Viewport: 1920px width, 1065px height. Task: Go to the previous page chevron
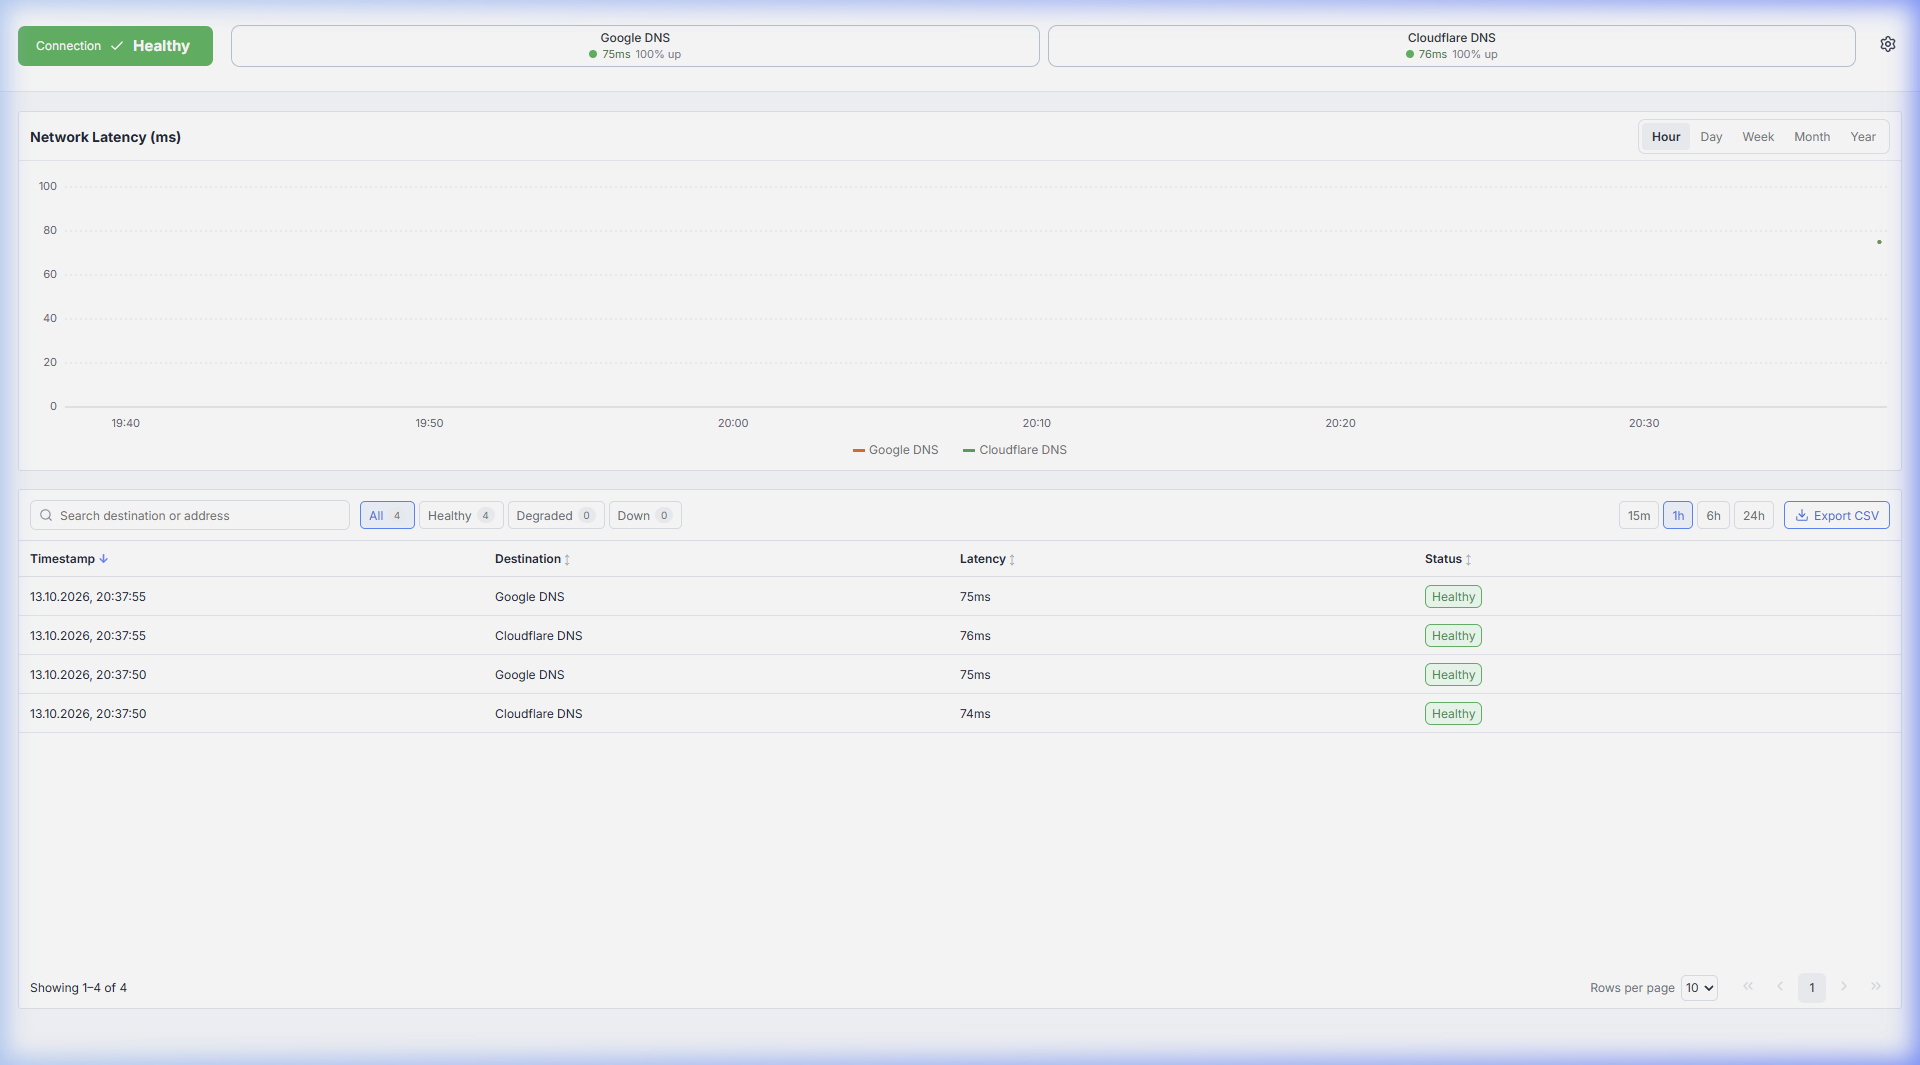[x=1780, y=987]
